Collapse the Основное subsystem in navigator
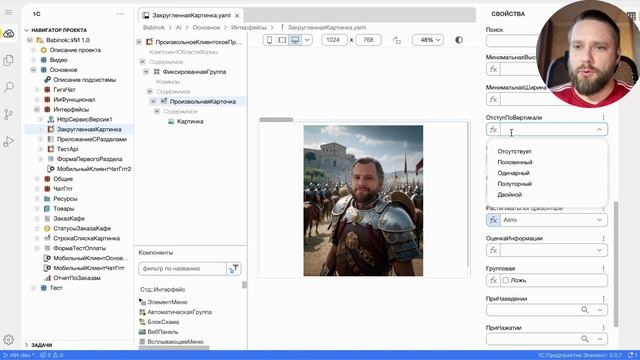 (33, 70)
